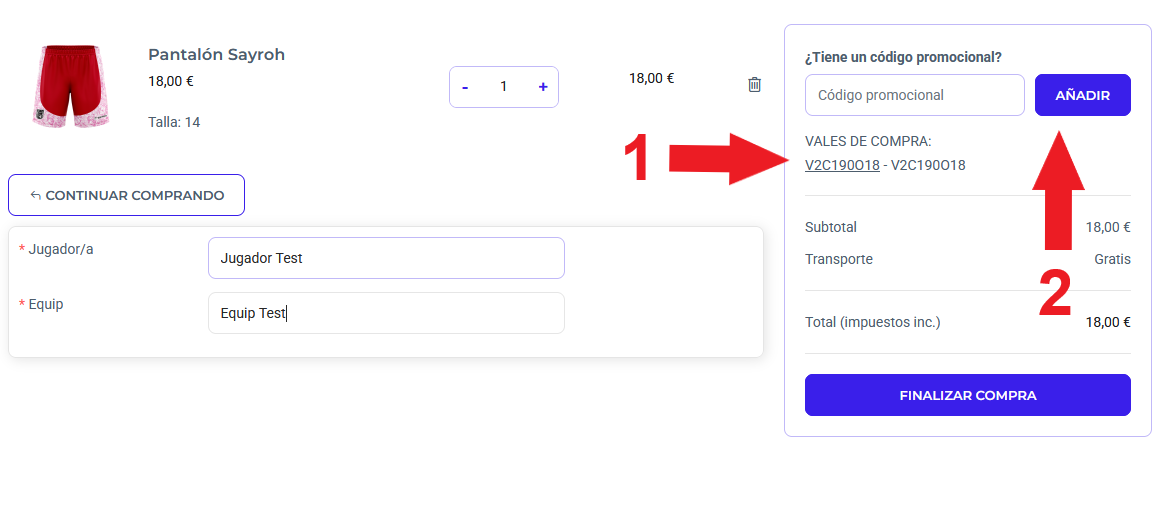Image resolution: width=1161 pixels, height=522 pixels.
Task: Increase quantity with the plus button
Action: 543,87
